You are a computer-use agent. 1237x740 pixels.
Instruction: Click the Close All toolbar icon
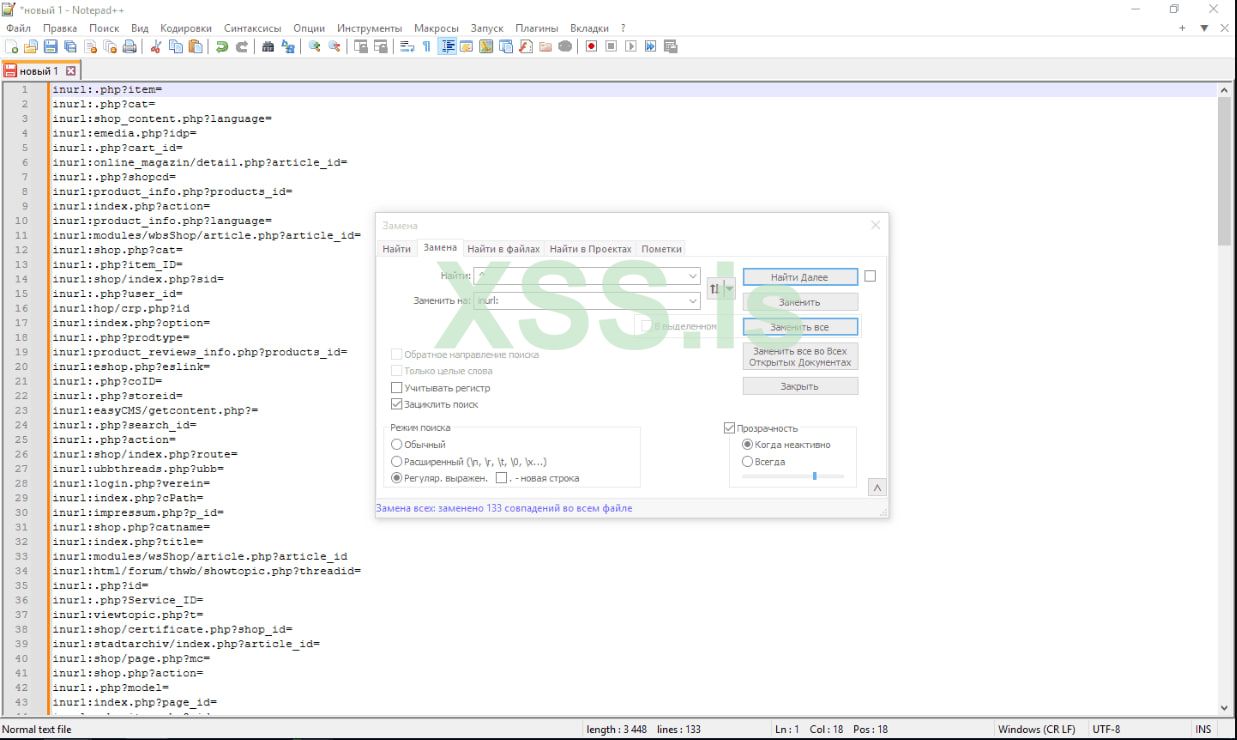click(110, 46)
